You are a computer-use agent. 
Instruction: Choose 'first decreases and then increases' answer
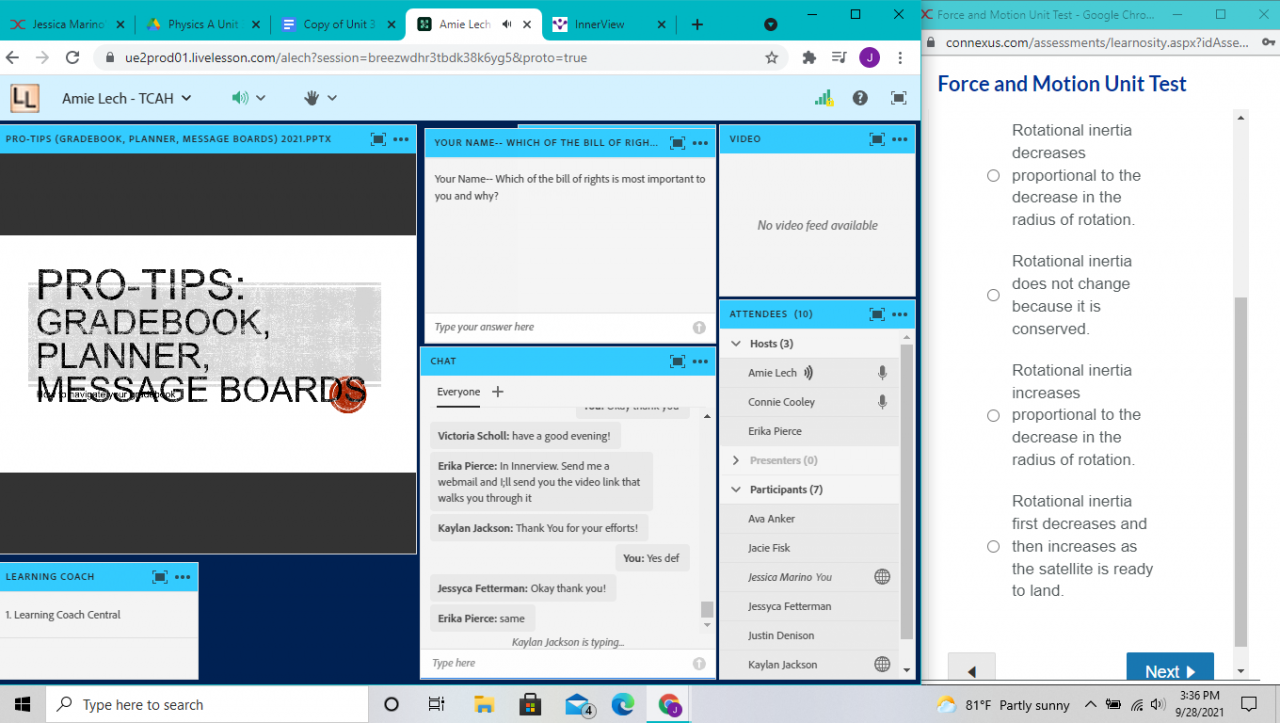(x=993, y=546)
